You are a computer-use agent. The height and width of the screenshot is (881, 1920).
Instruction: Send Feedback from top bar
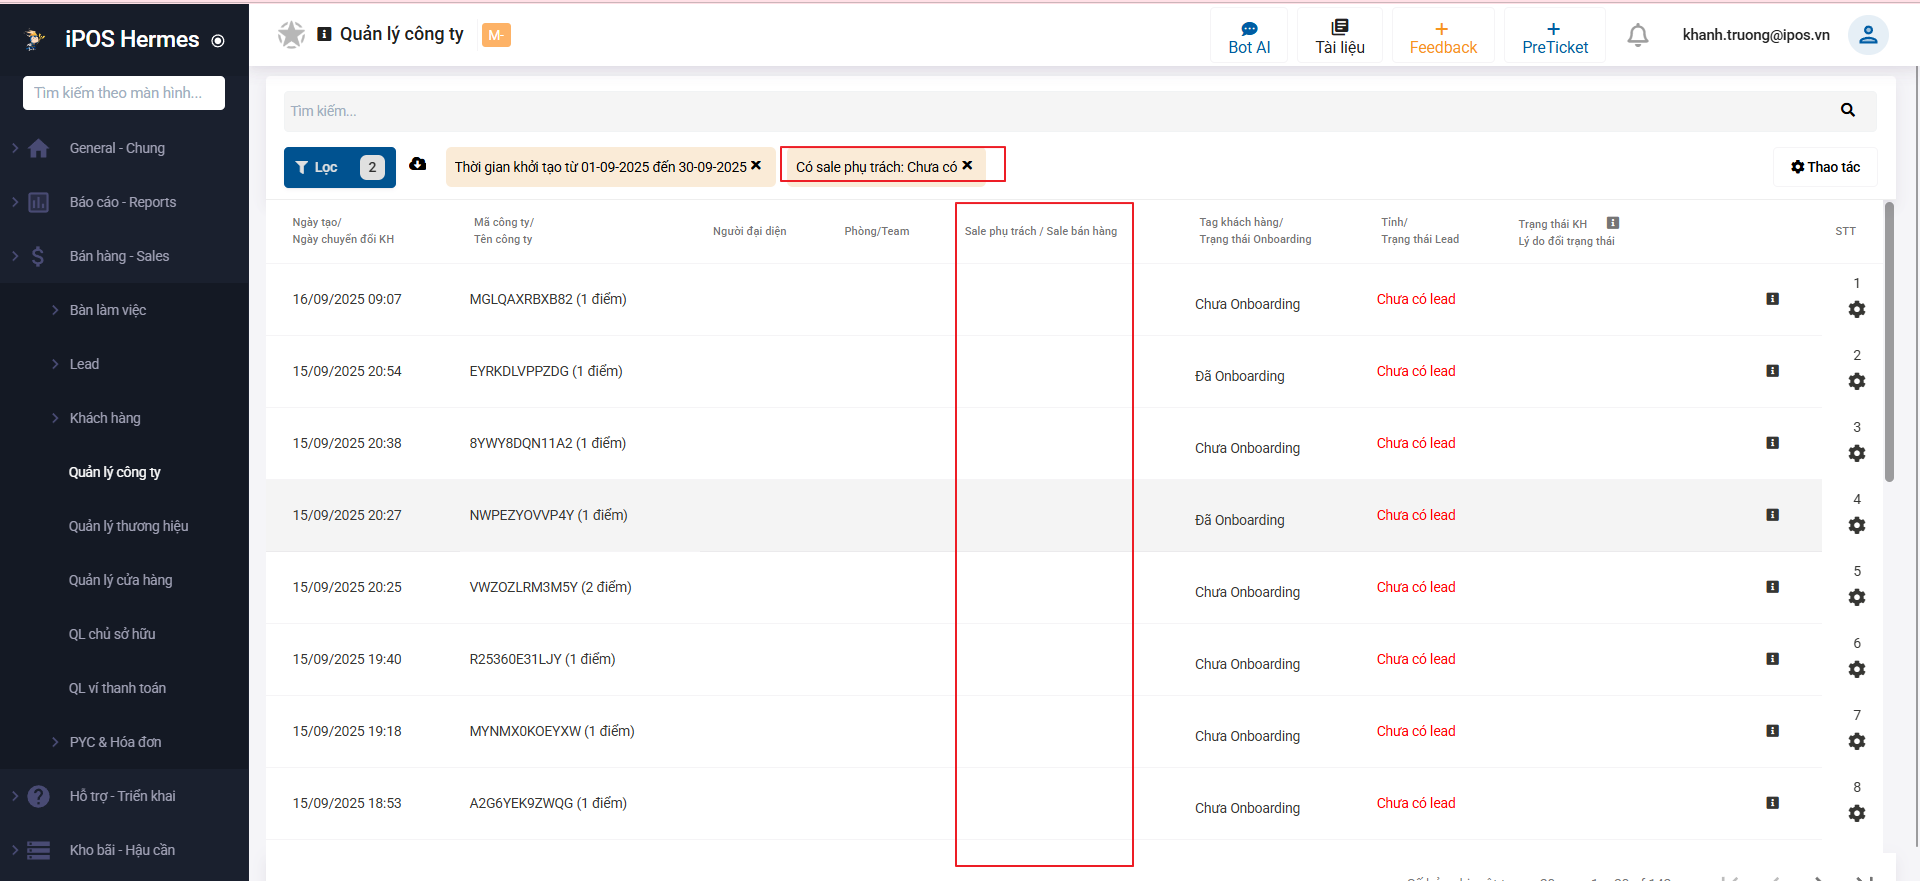pyautogui.click(x=1443, y=37)
